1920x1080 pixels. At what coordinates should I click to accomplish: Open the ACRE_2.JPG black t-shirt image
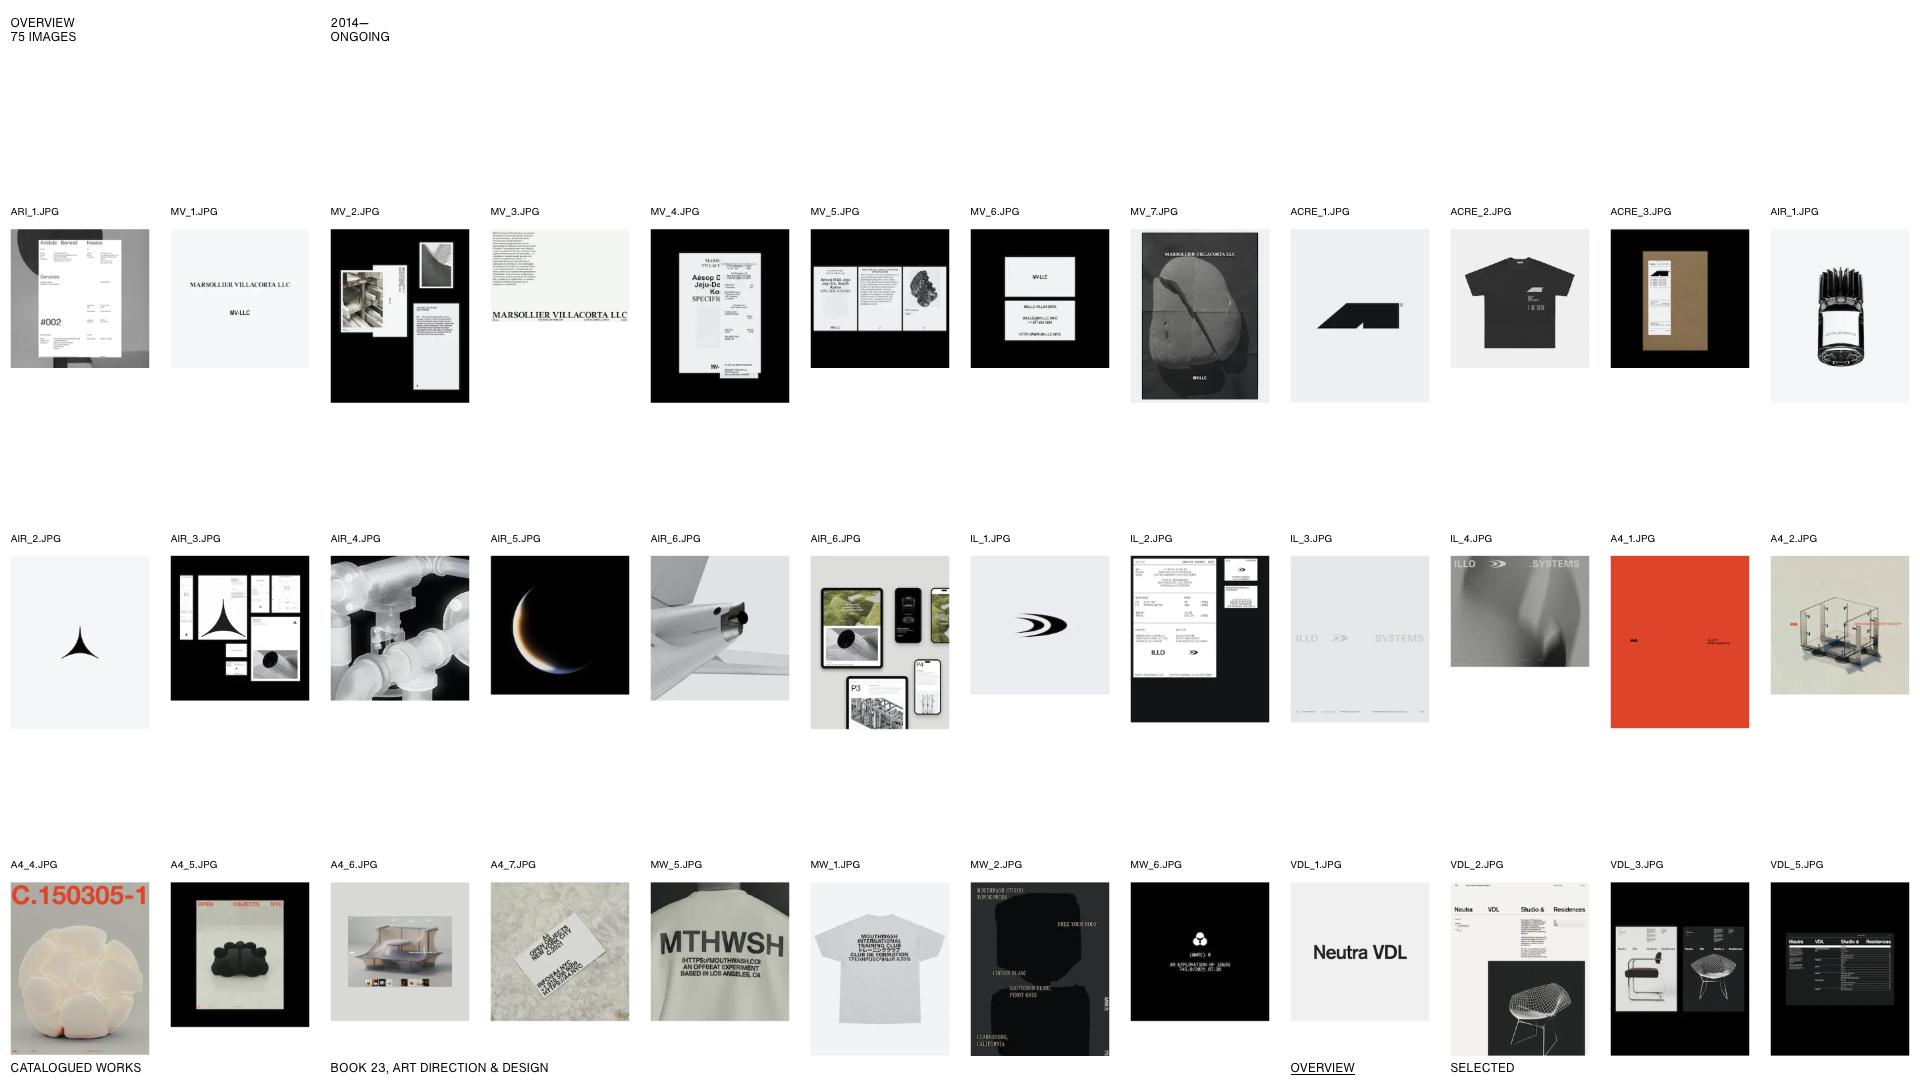coord(1519,298)
